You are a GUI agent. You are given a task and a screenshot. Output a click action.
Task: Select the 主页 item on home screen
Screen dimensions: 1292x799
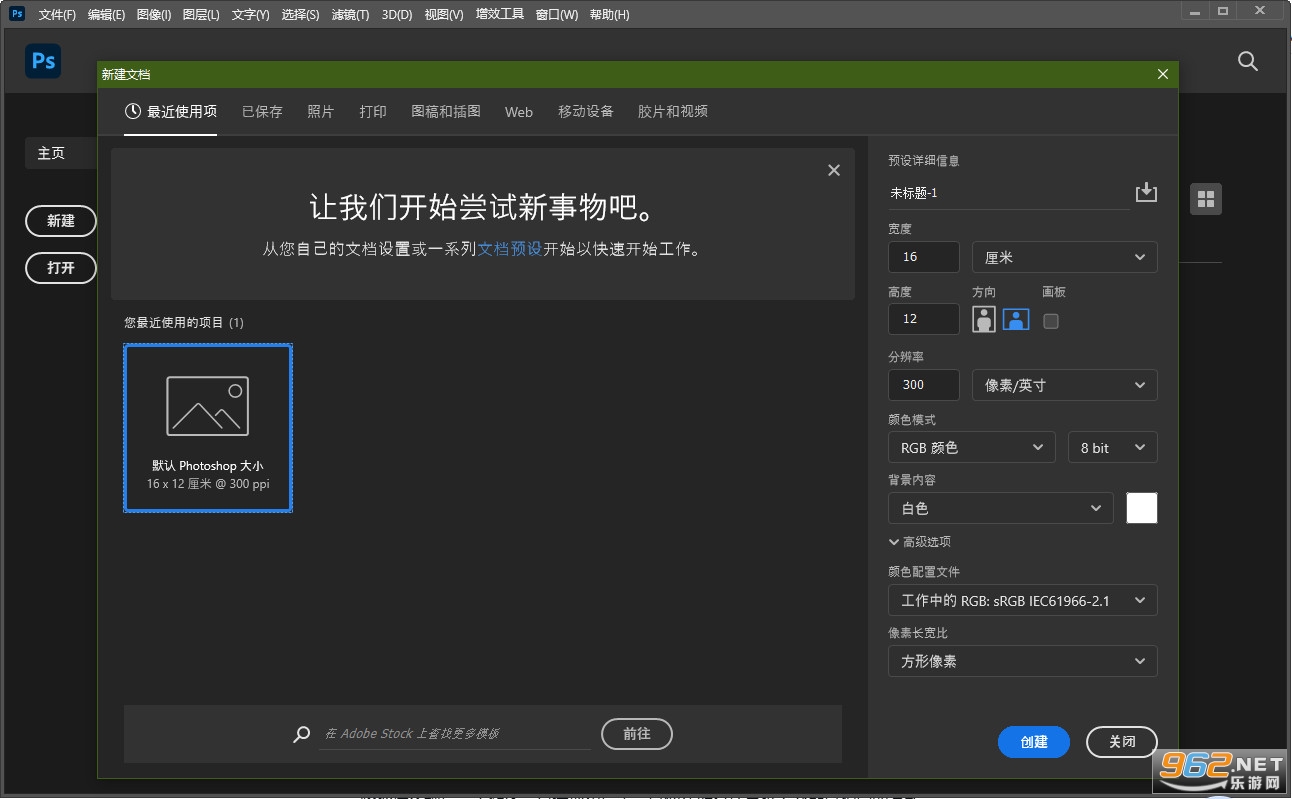point(61,153)
